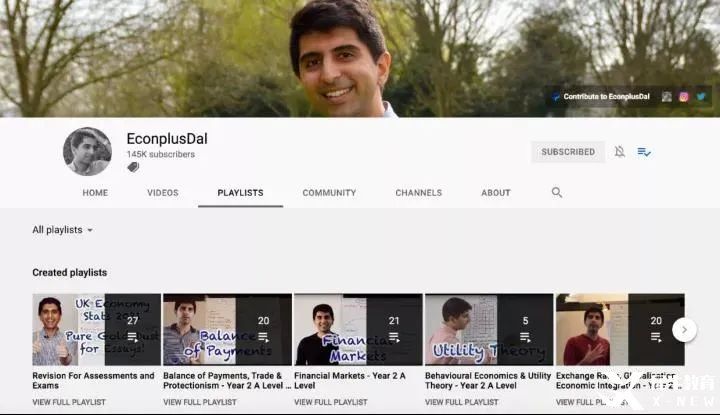
Task: Click the playlist icon on Balance of Payments overlay
Action: 263,337
